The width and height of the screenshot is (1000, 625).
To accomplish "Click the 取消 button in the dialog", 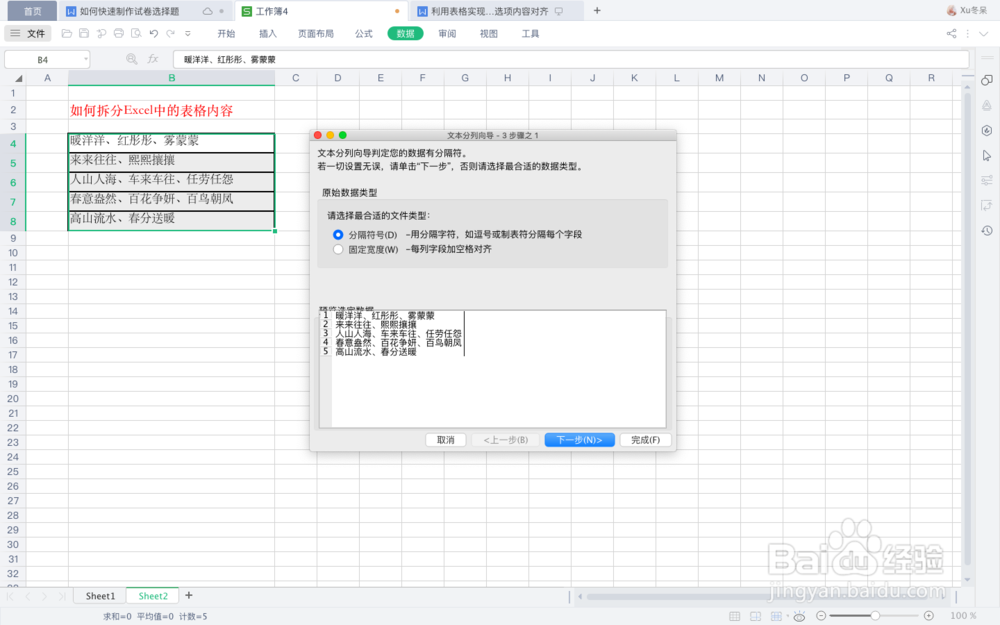I will pos(445,439).
